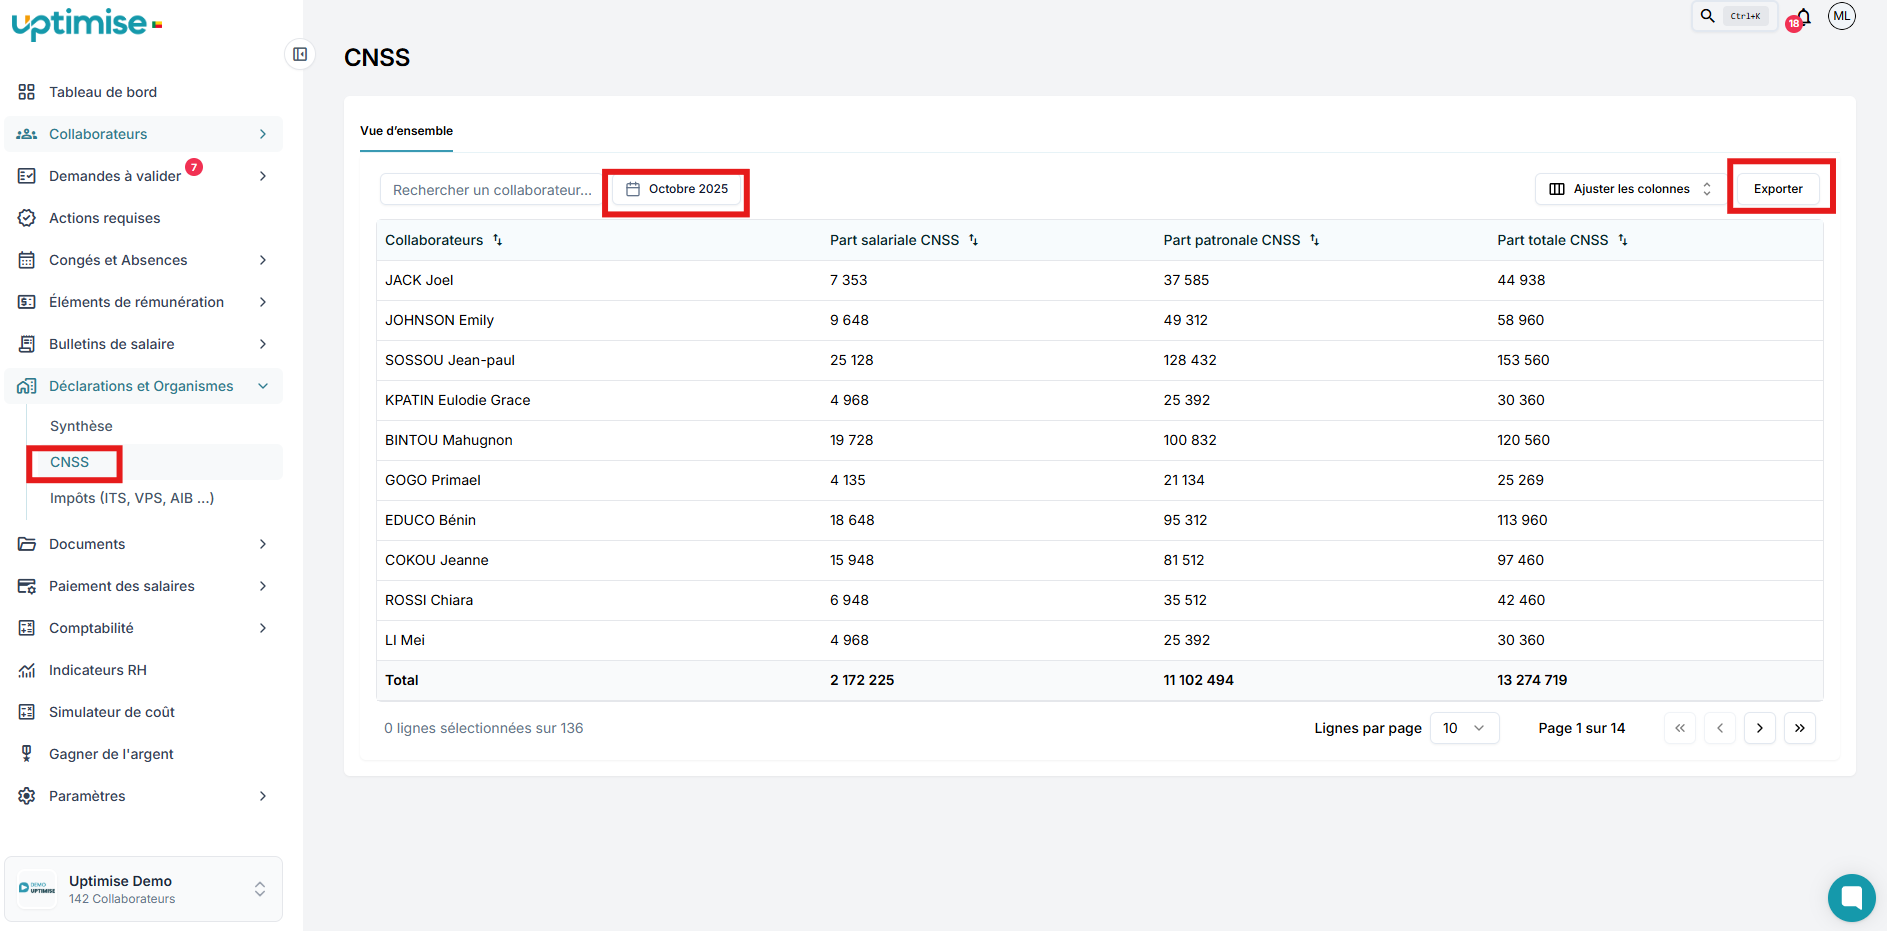Image resolution: width=1887 pixels, height=931 pixels.
Task: Sort by Collaborateurs column arrows
Action: (497, 240)
